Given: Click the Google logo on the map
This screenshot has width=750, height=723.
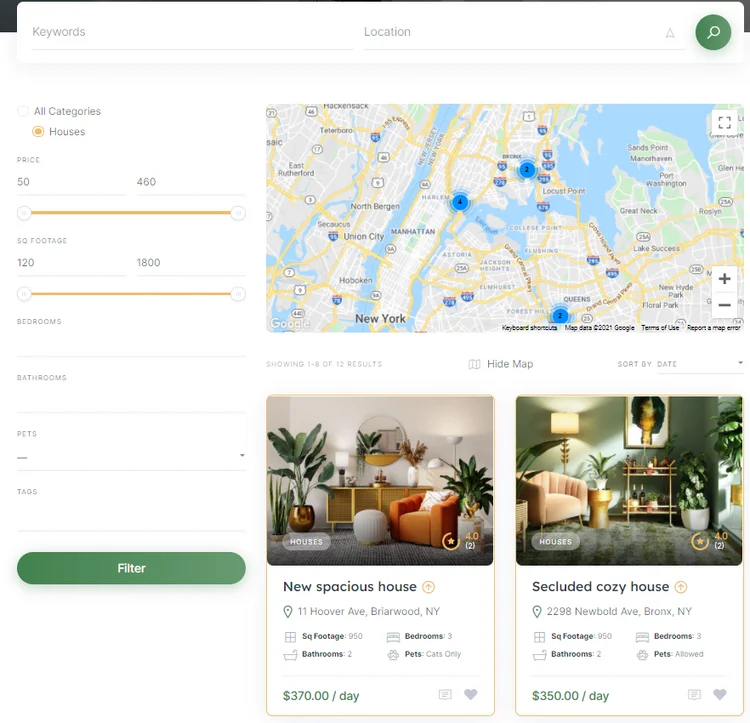Looking at the screenshot, I should (x=290, y=323).
